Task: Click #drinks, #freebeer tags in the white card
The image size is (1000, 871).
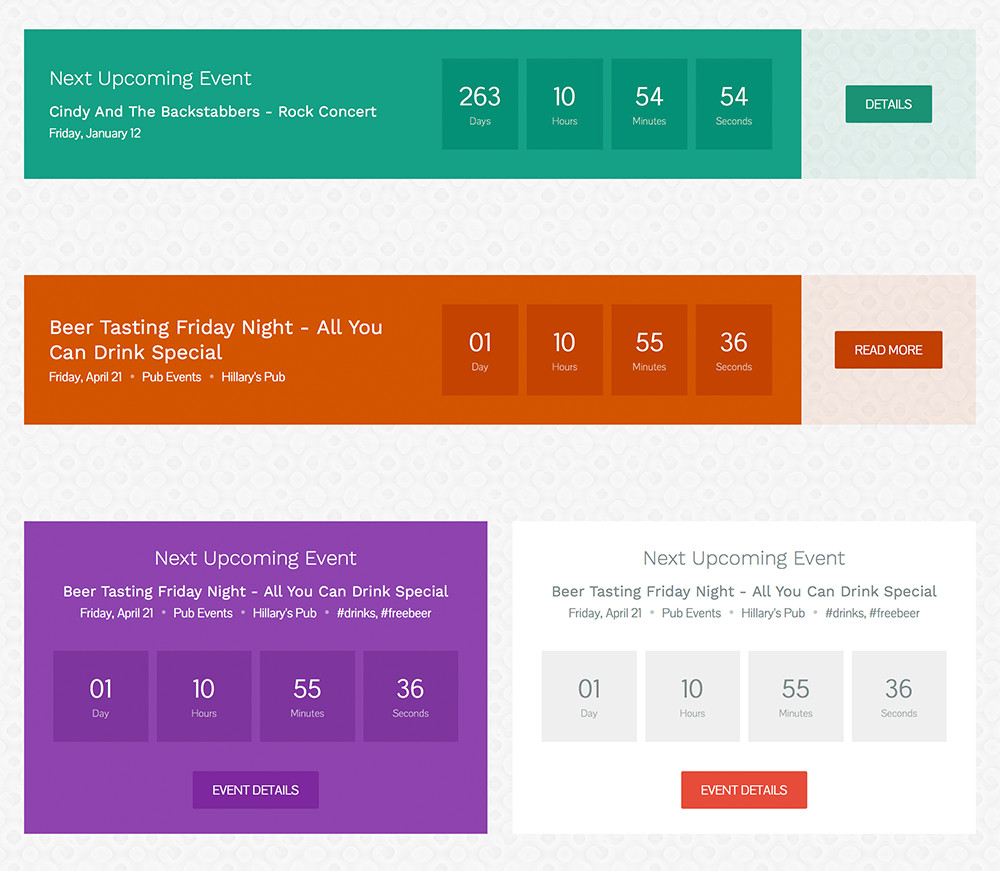Action: (x=872, y=613)
